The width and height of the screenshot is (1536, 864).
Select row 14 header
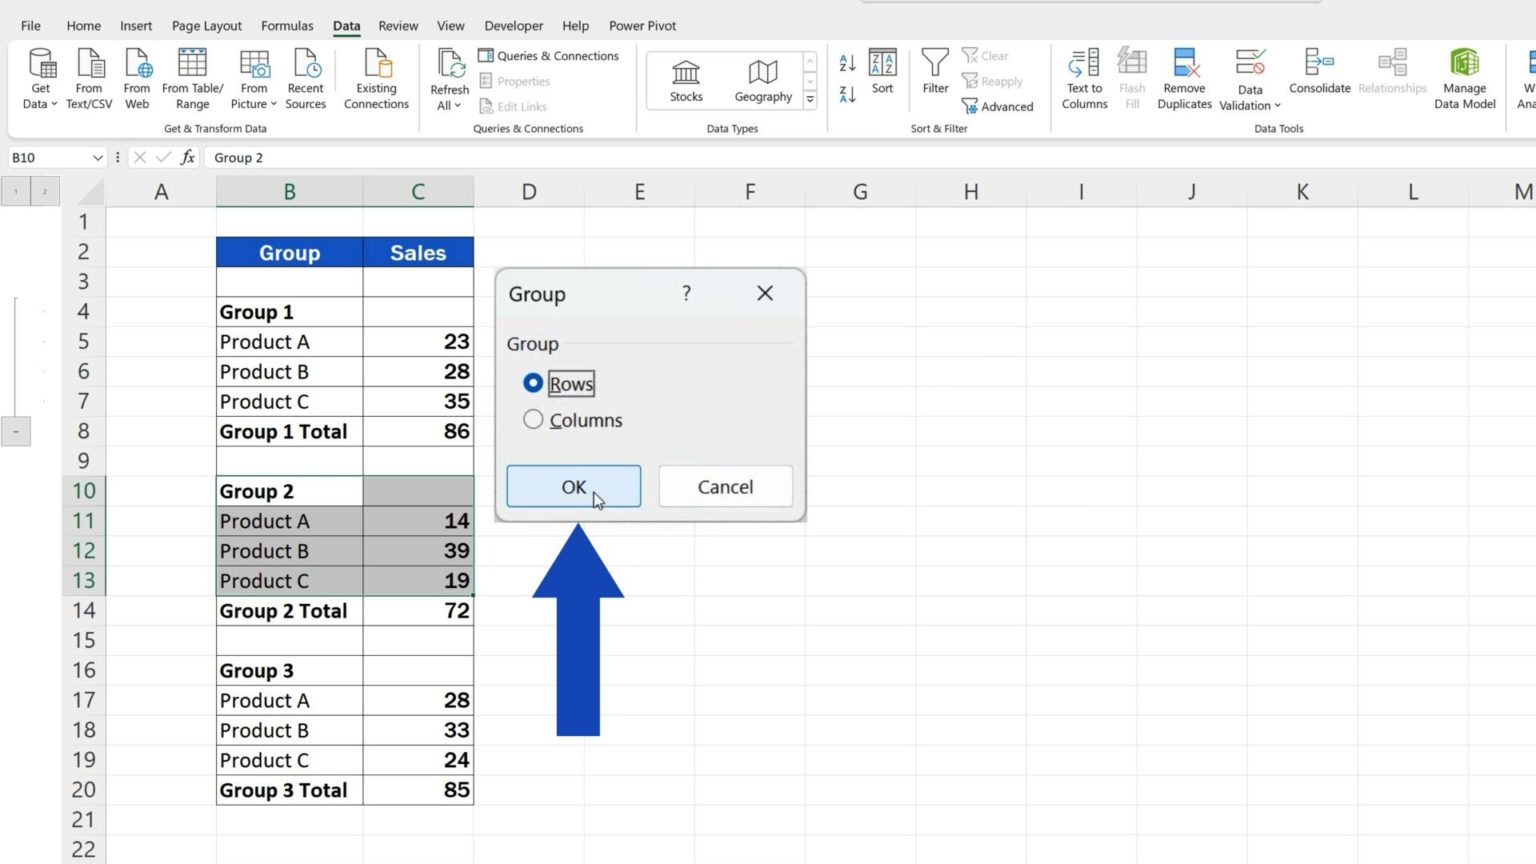(x=84, y=611)
